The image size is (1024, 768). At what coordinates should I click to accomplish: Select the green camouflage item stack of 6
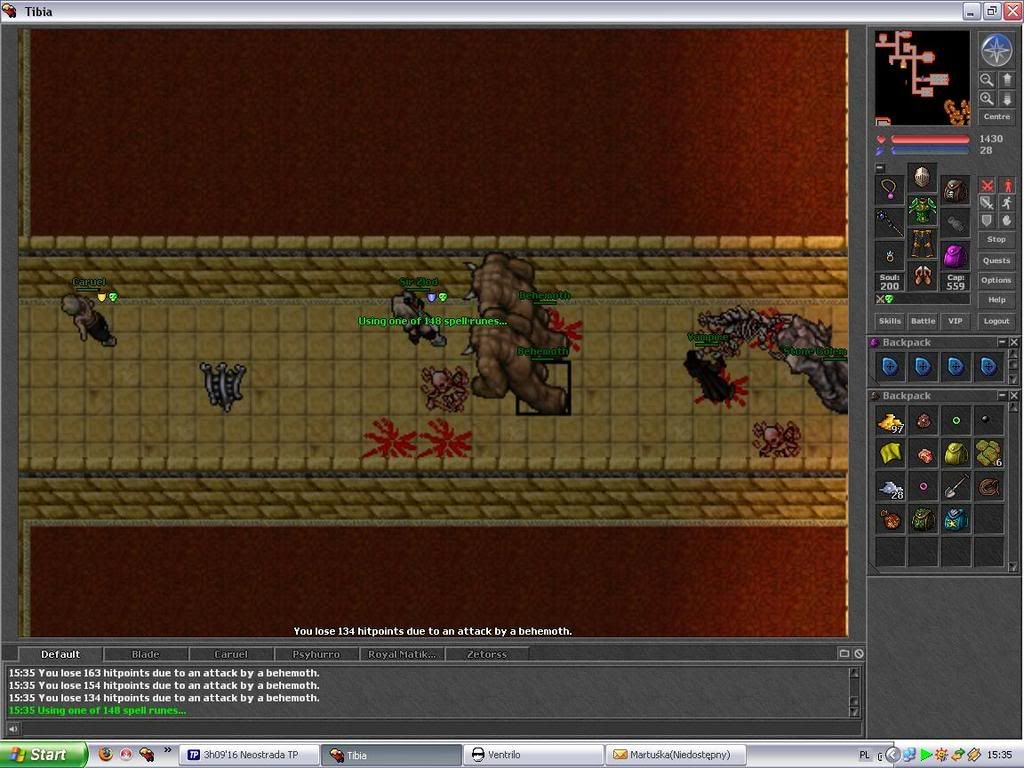(x=988, y=454)
